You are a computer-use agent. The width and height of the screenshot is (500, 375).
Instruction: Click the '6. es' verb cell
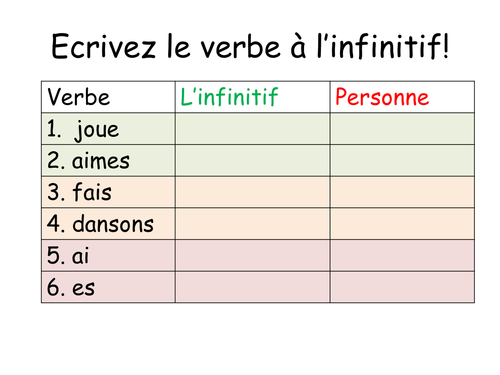[x=108, y=287]
